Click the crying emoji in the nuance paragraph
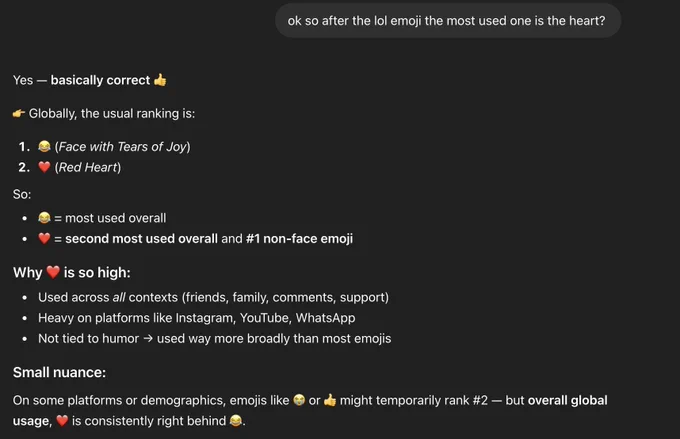 click(x=299, y=400)
